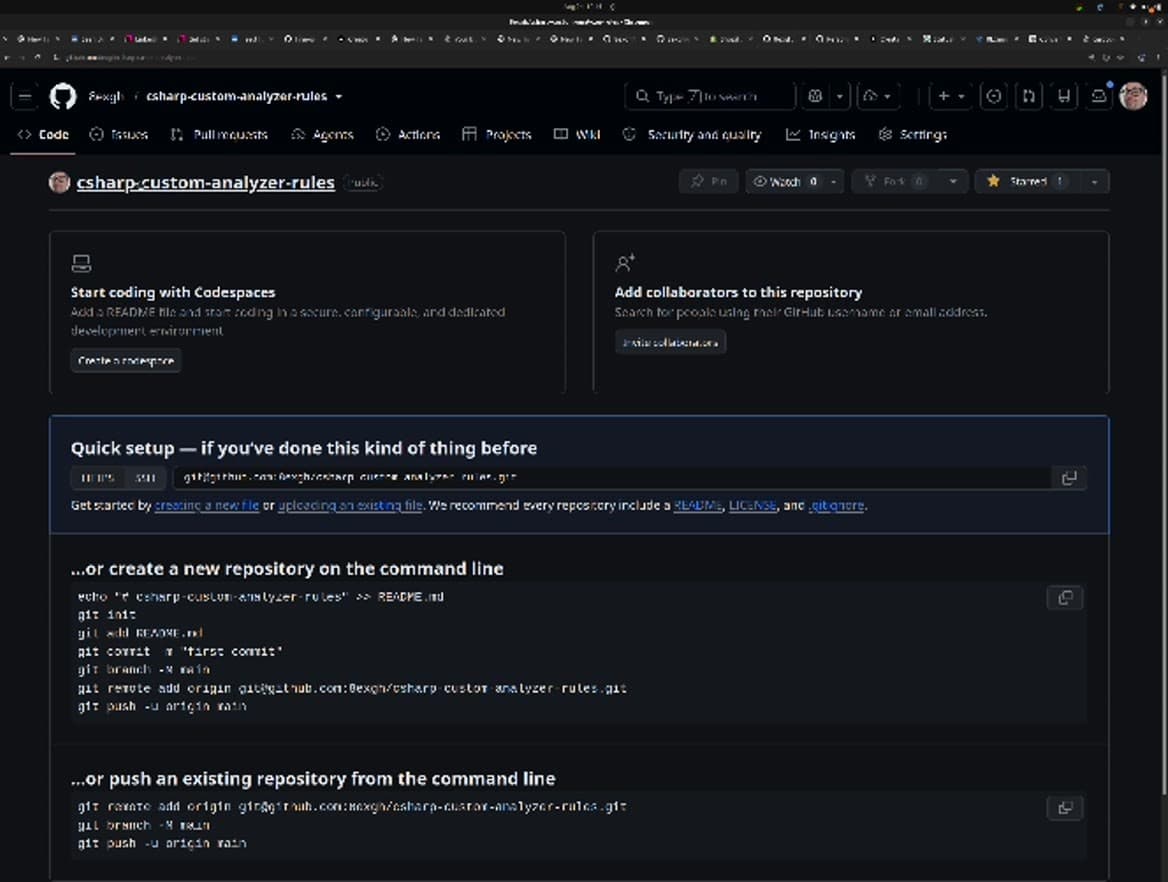
Task: Click the README link
Action: [698, 505]
